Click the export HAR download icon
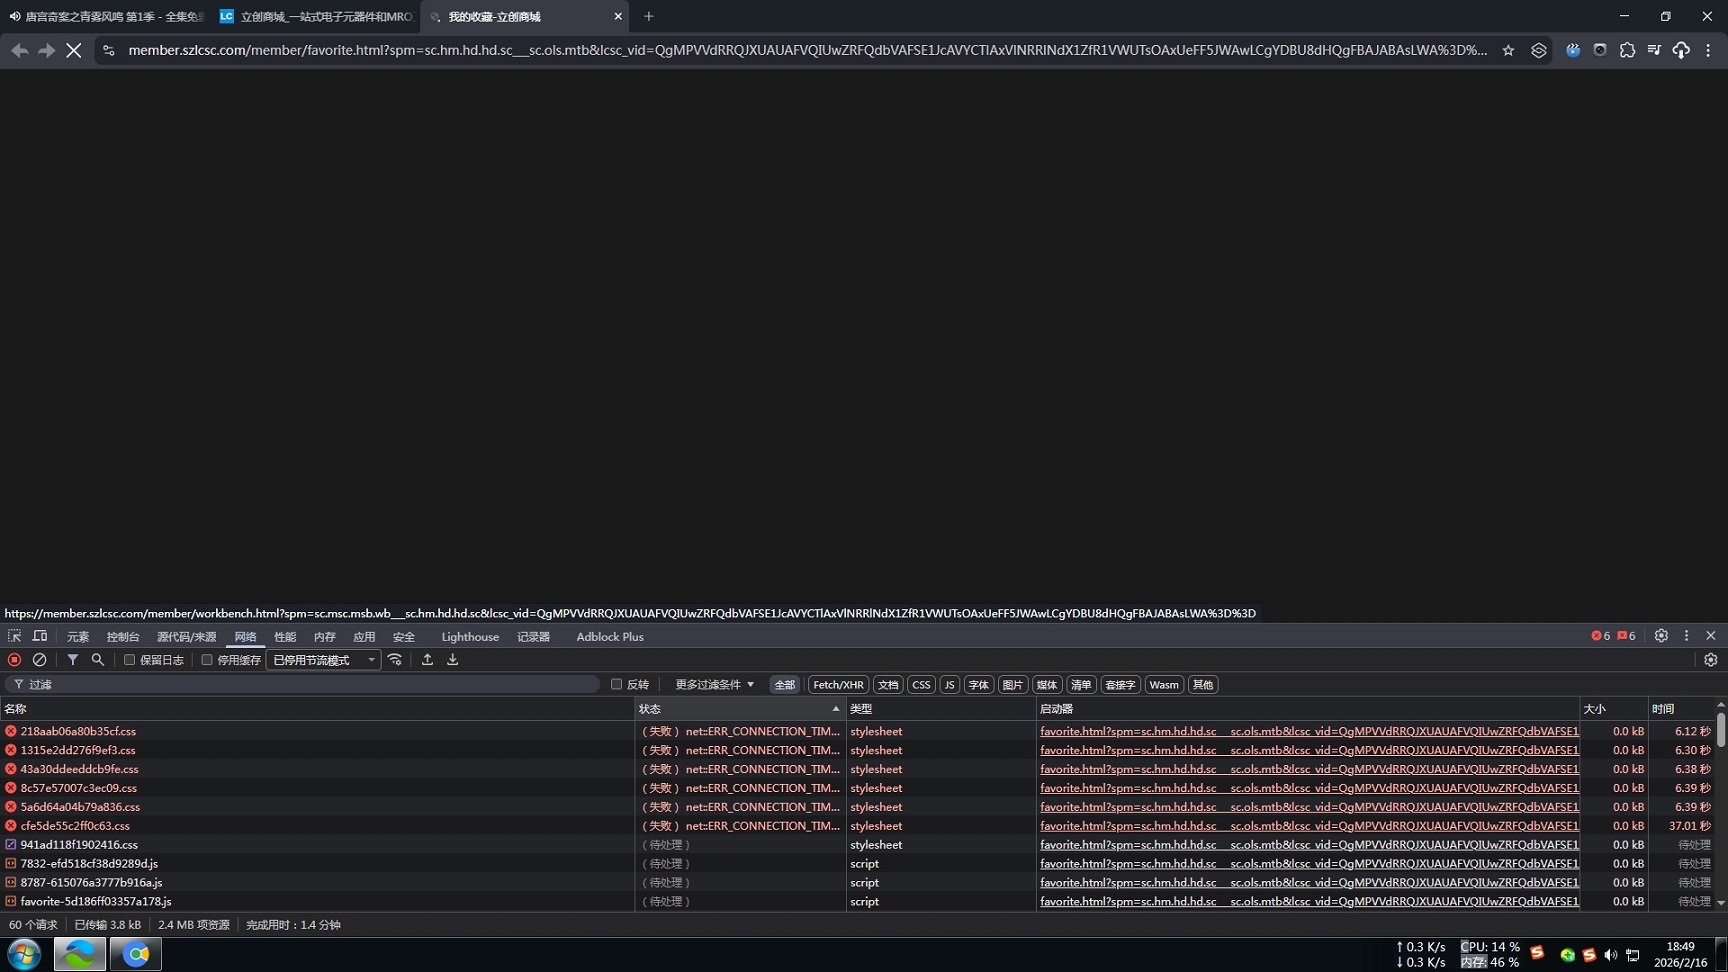Screen dimensions: 1728x972 [x=453, y=660]
